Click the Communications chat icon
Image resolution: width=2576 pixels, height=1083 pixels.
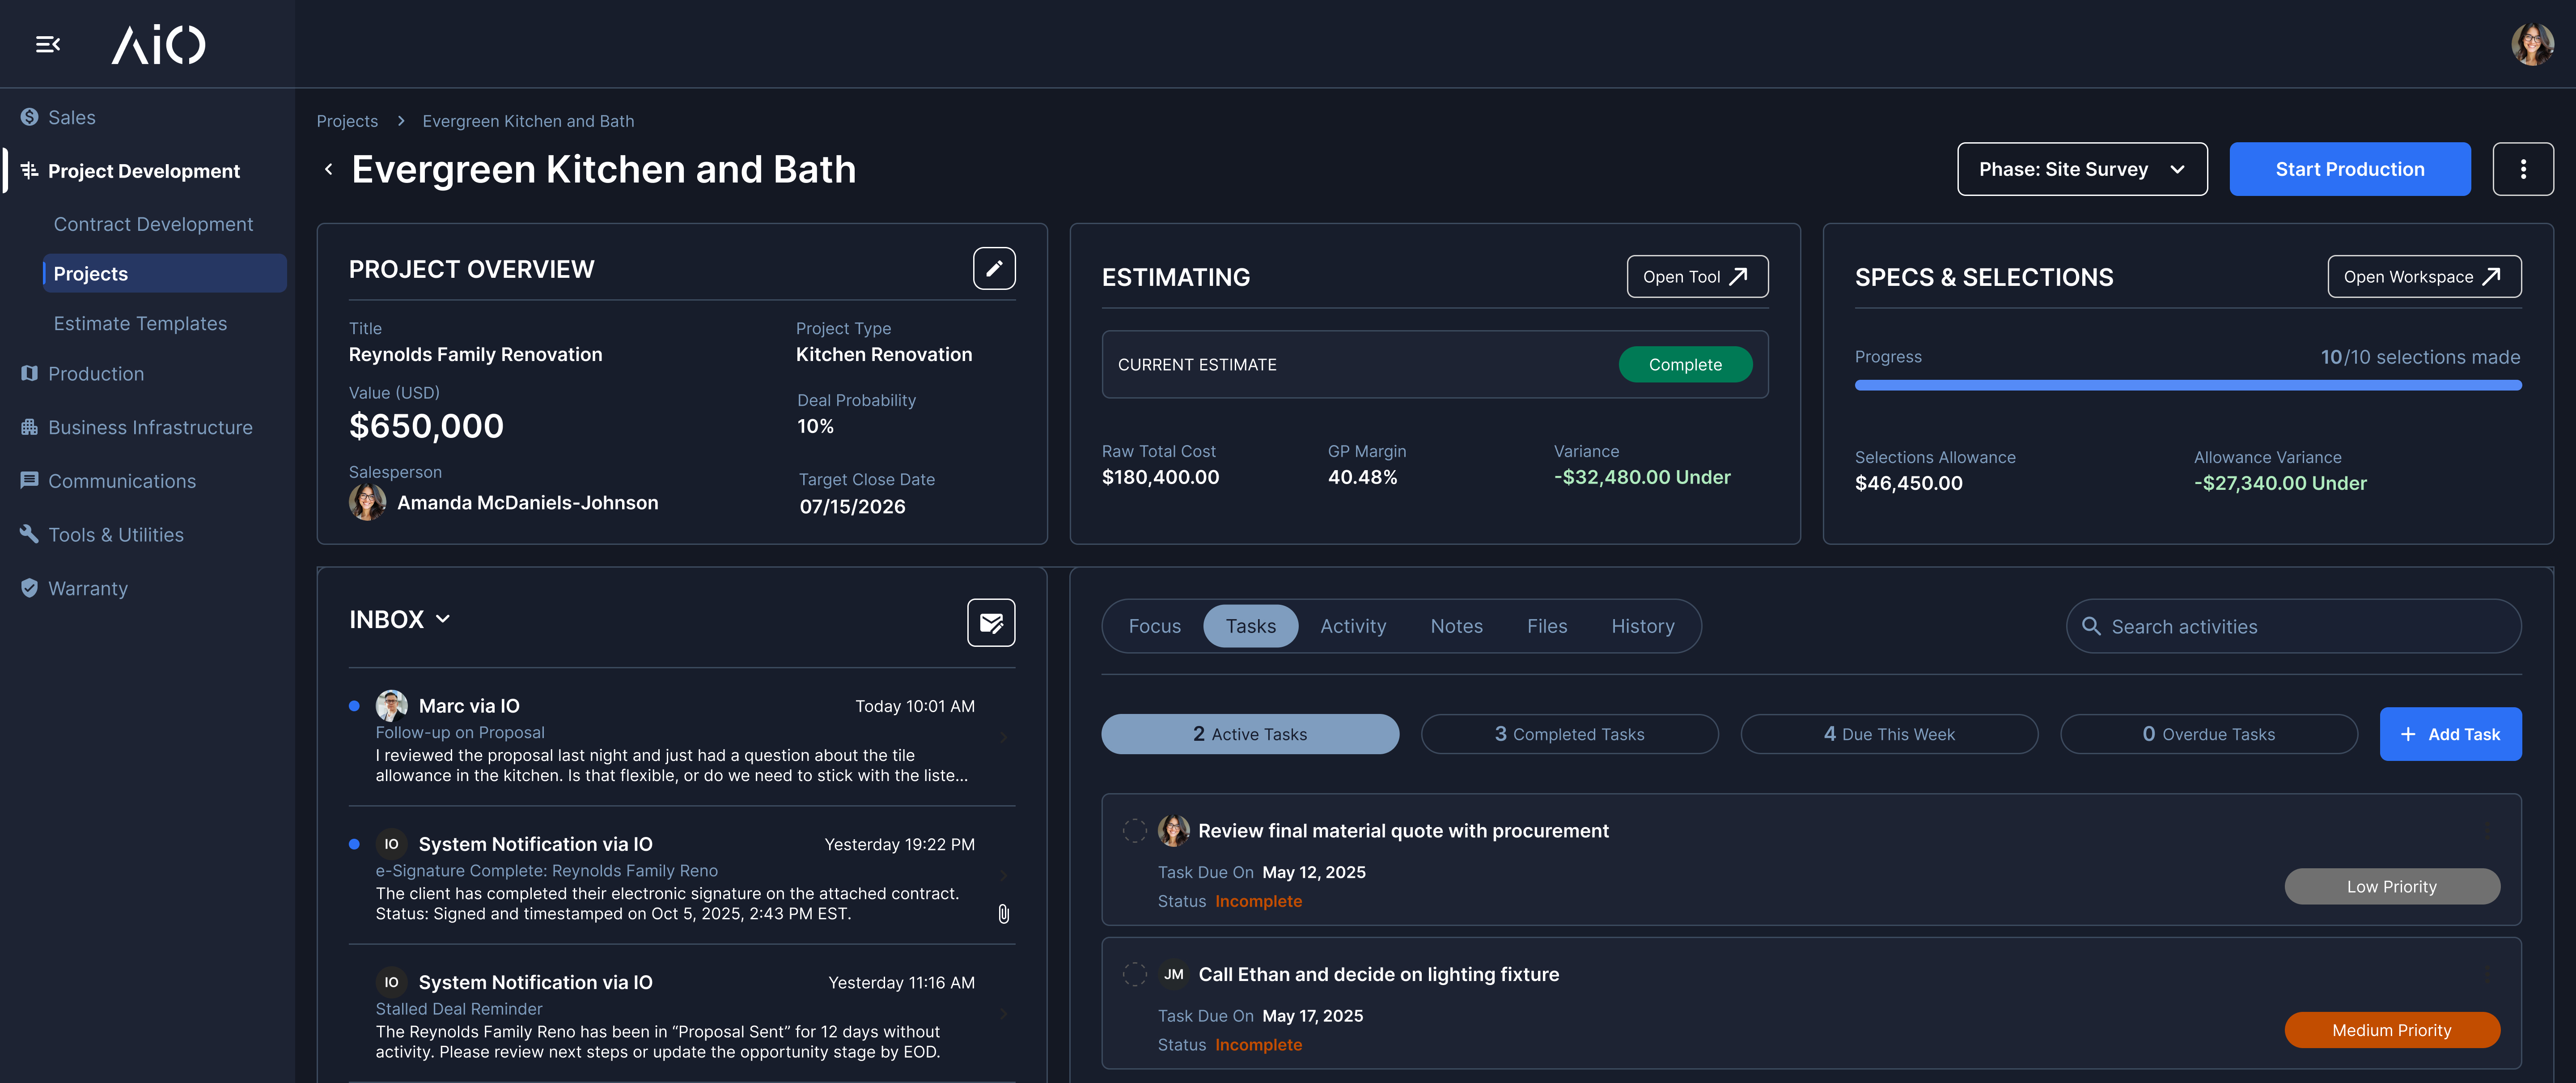coord(29,481)
